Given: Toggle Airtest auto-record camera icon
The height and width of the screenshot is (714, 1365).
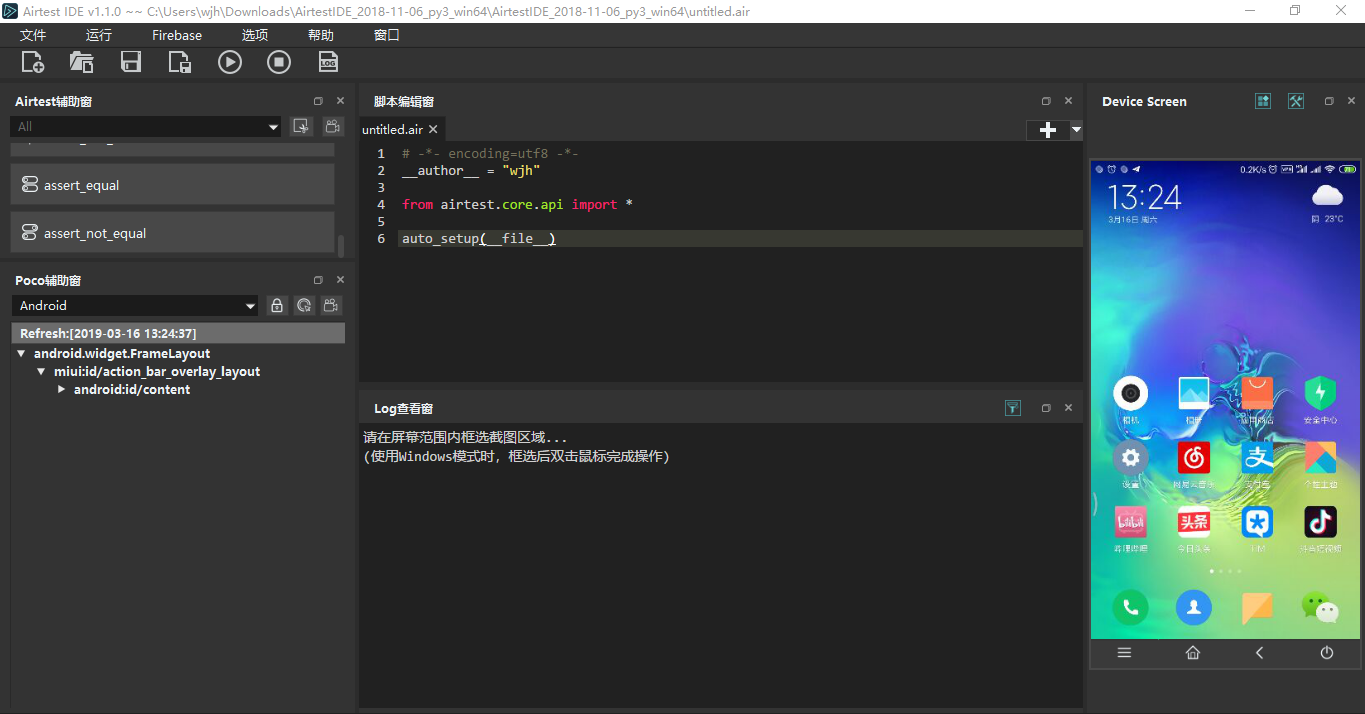Looking at the screenshot, I should pos(332,126).
